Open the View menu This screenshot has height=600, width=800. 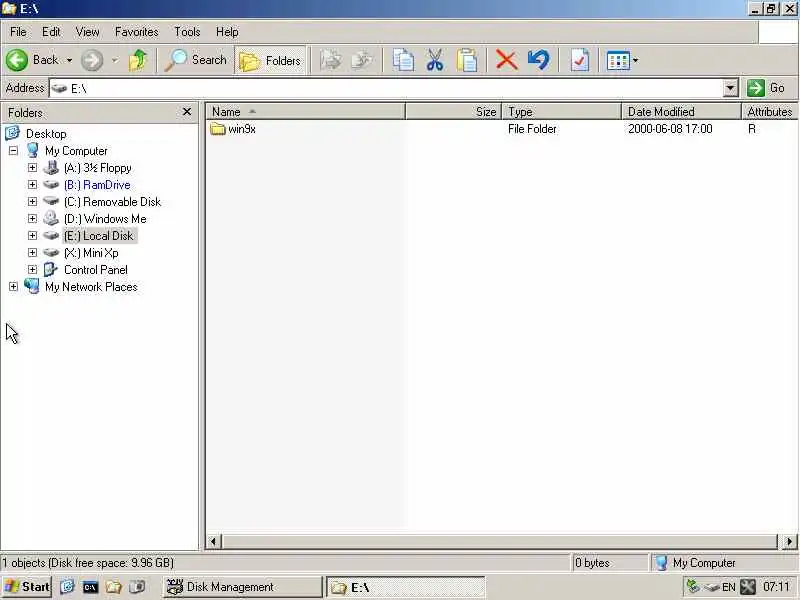(x=87, y=32)
